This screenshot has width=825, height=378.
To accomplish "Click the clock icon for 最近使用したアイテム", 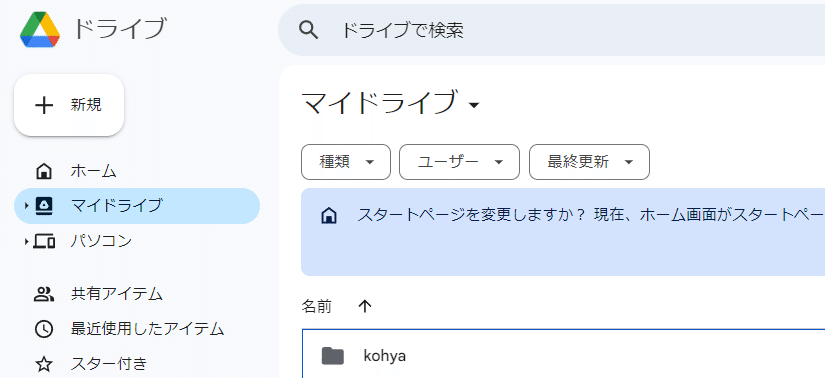I will 44,329.
